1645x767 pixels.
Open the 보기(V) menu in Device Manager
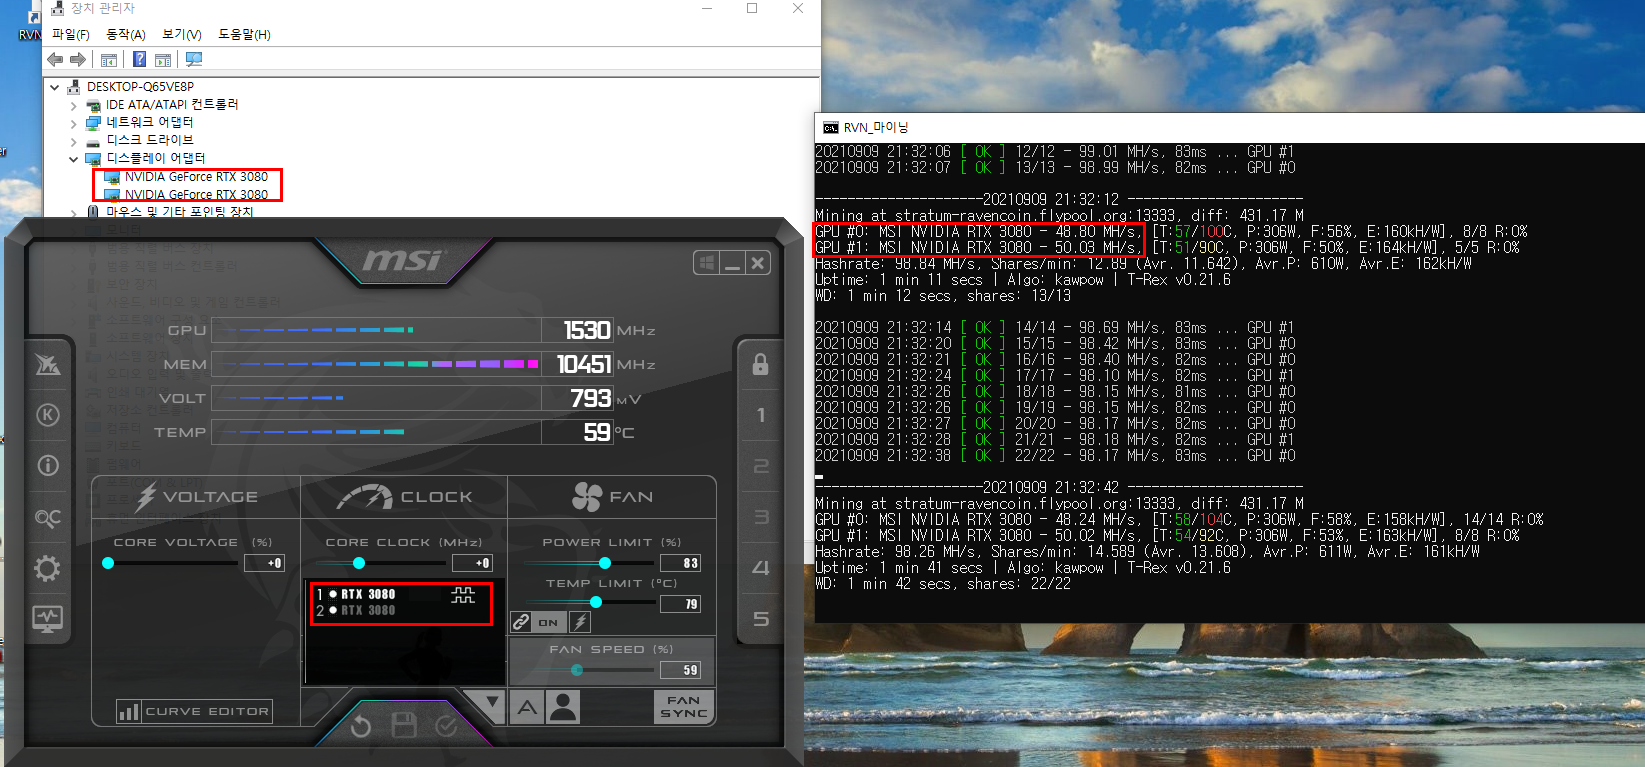182,34
